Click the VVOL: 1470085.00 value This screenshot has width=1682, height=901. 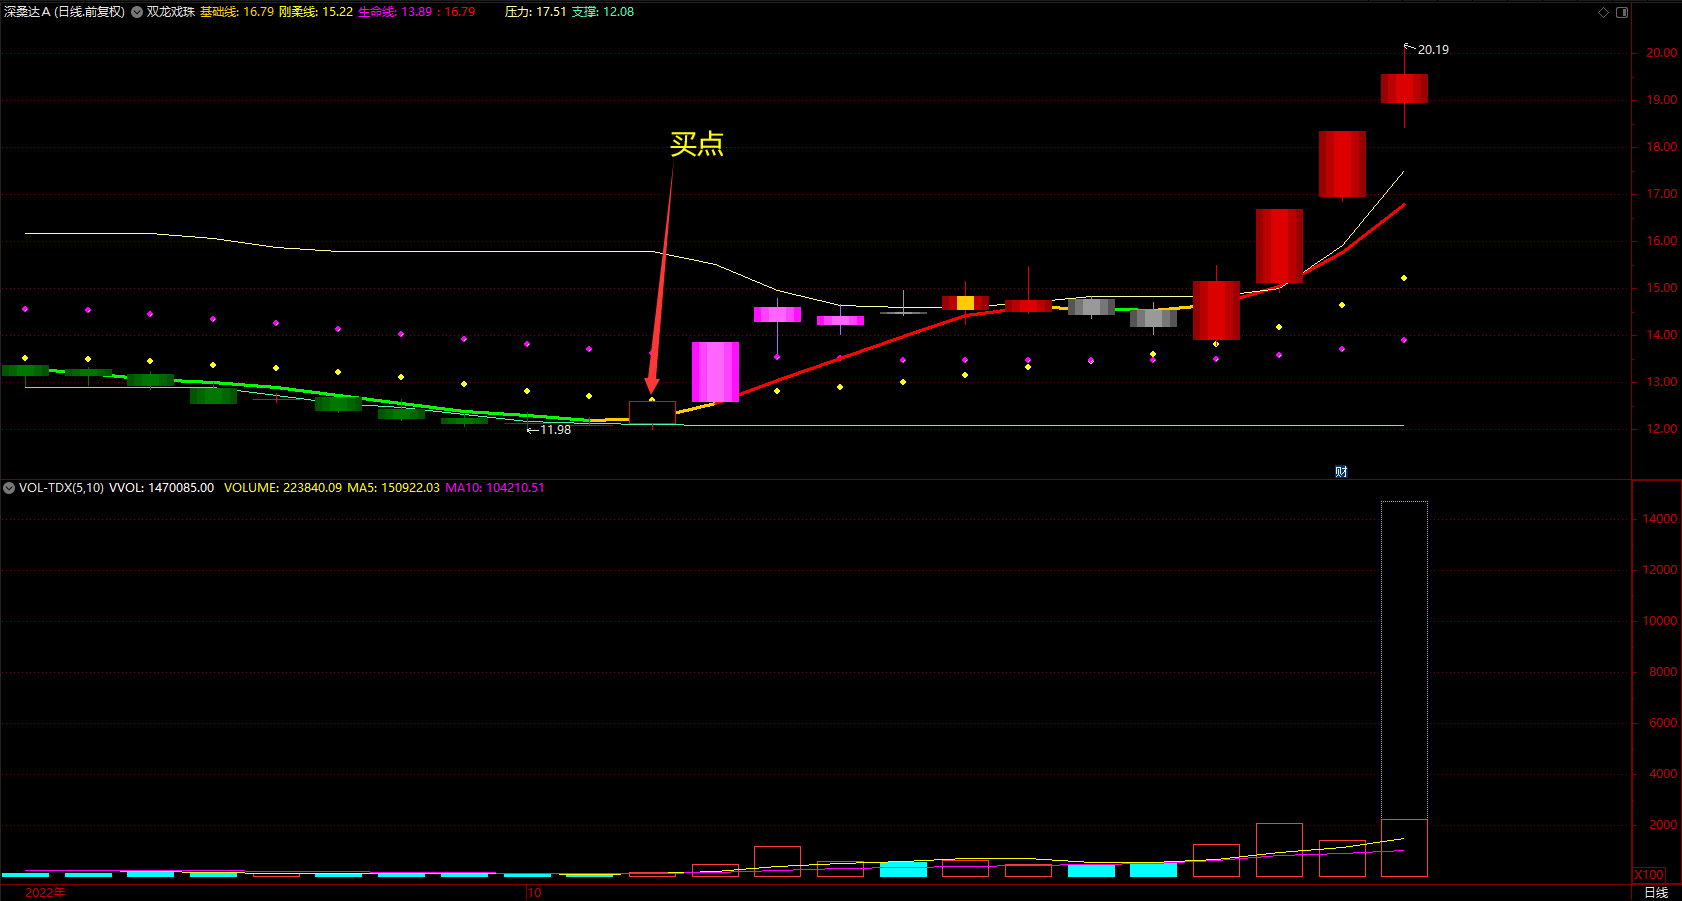click(x=161, y=488)
